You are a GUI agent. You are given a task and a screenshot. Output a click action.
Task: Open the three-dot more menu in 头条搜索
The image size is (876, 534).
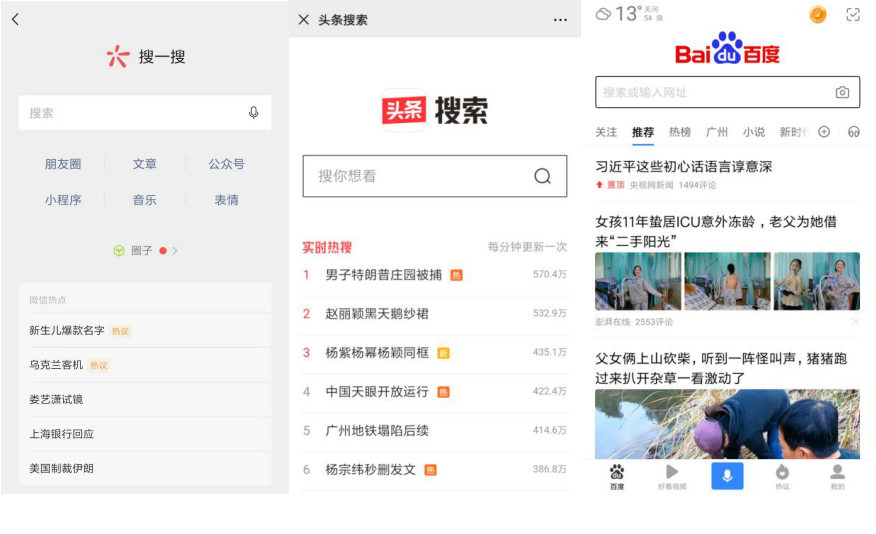click(560, 20)
